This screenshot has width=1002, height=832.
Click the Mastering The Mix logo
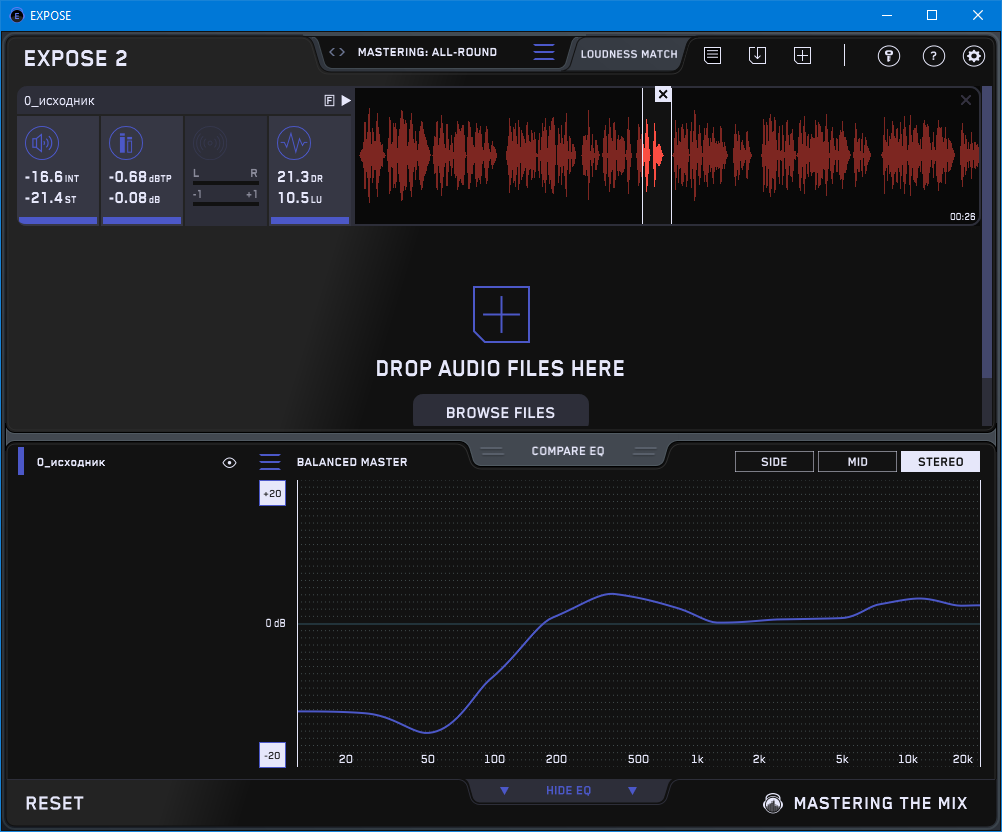(x=866, y=803)
